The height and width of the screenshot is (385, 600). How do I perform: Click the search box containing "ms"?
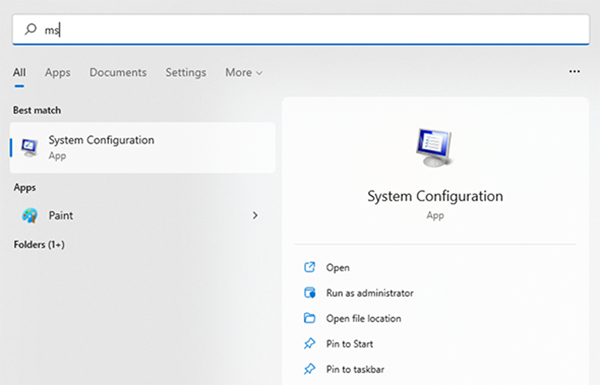point(301,29)
